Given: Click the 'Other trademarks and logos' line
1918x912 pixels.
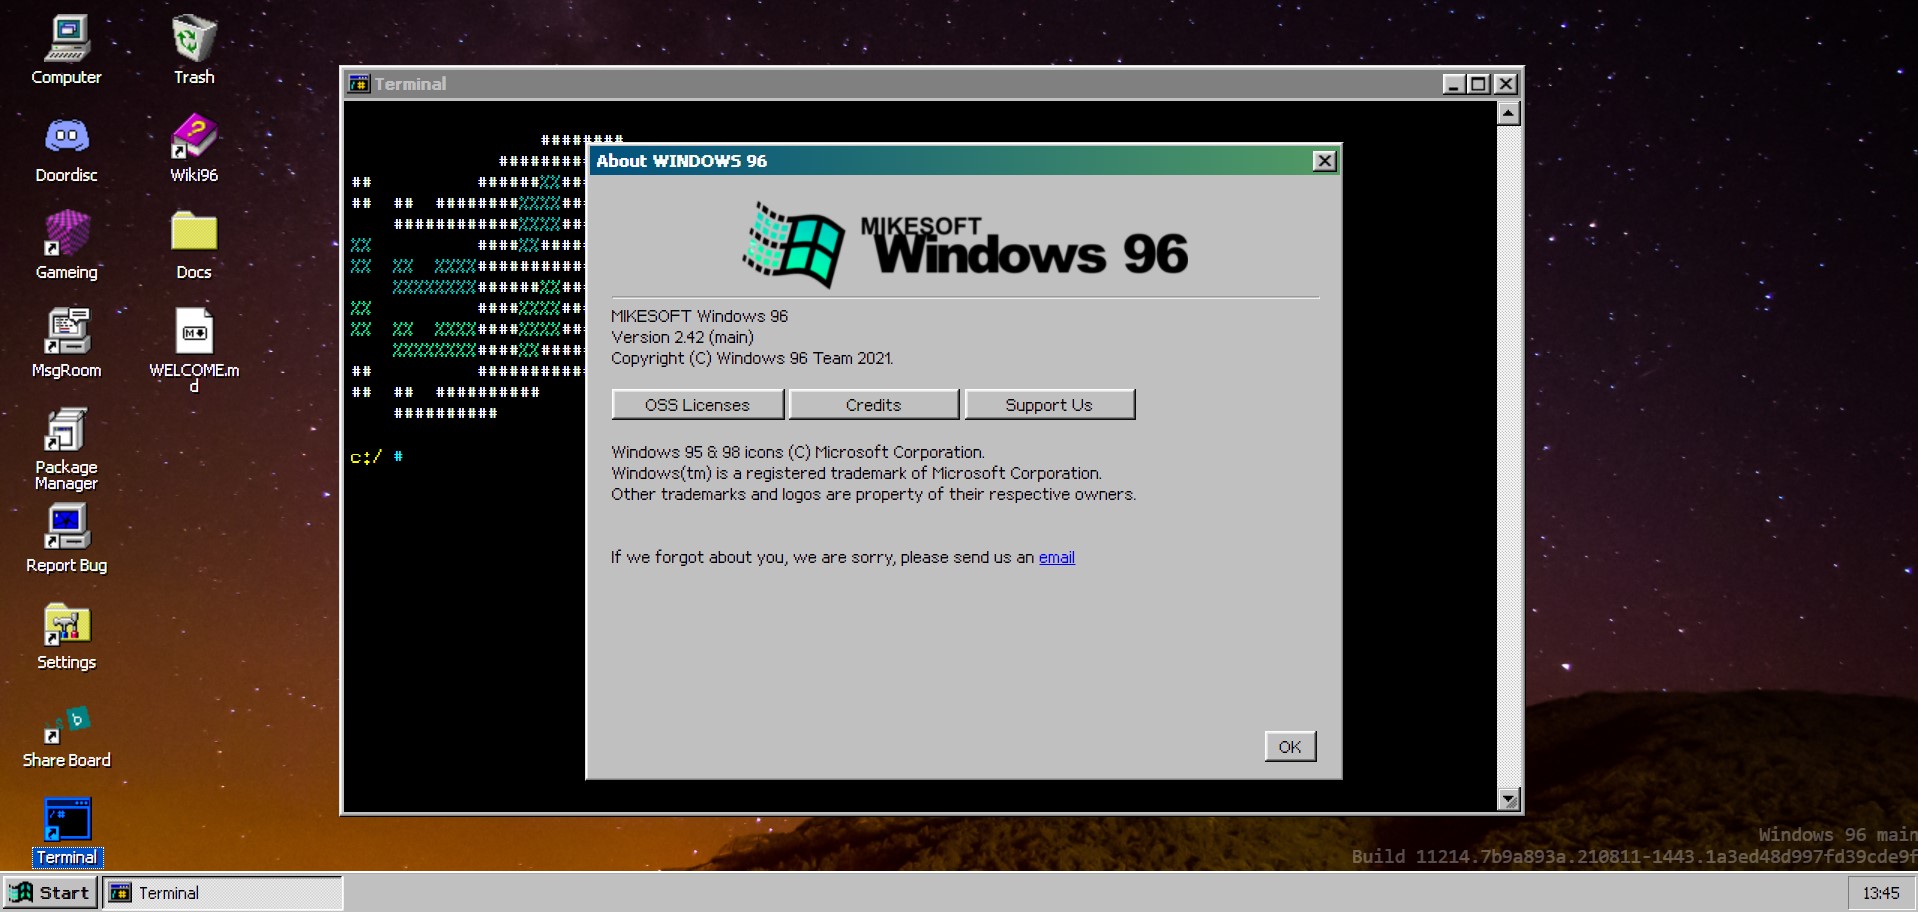Looking at the screenshot, I should click(874, 495).
